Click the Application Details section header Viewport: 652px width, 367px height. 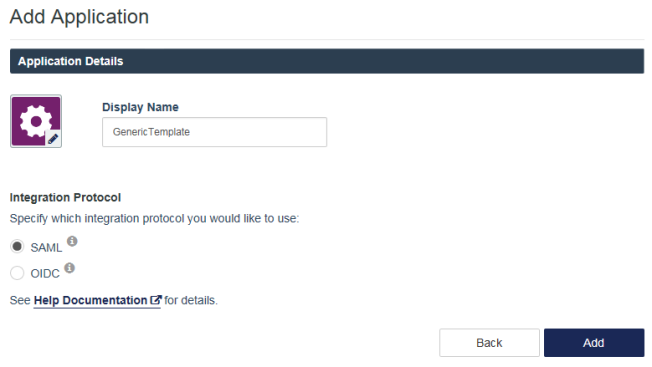tap(327, 61)
